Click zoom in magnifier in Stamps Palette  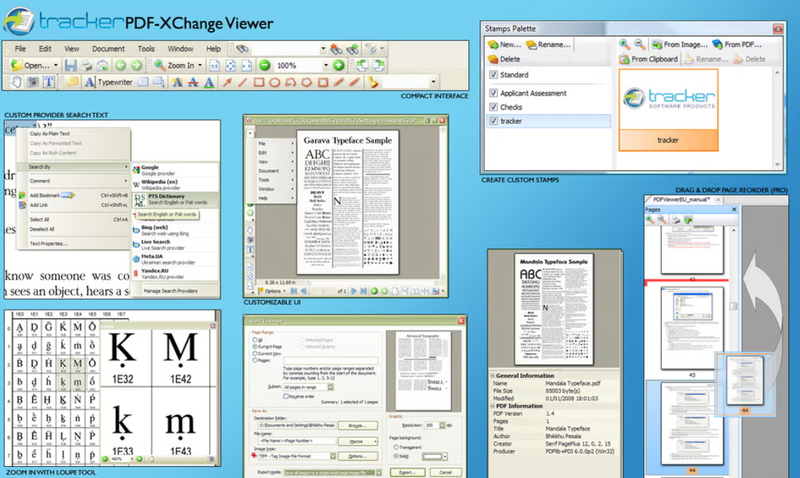point(624,44)
